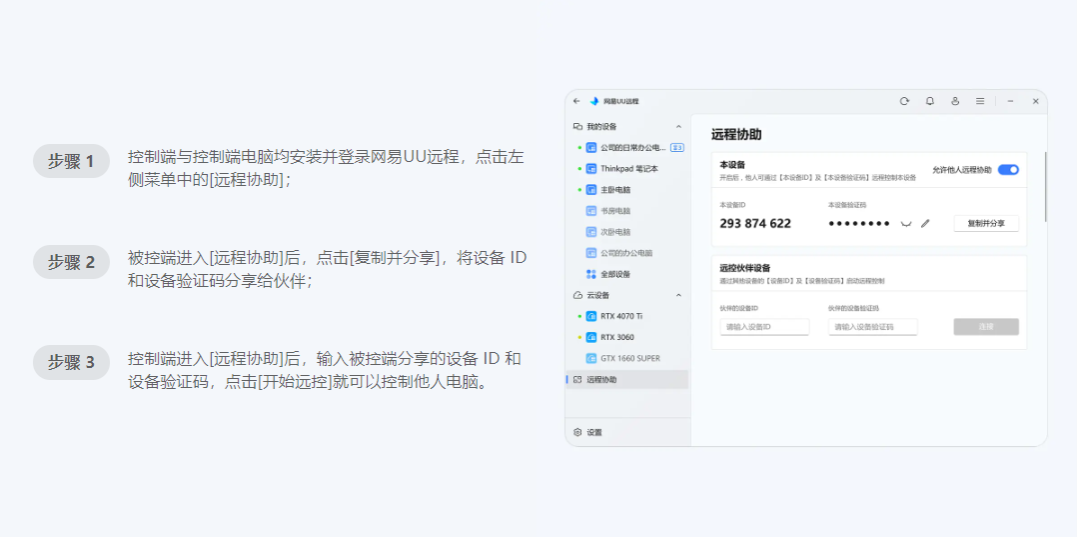Click step text starting 控制端与控制端电脑均安装
The image size is (1080, 537).
tap(326, 168)
